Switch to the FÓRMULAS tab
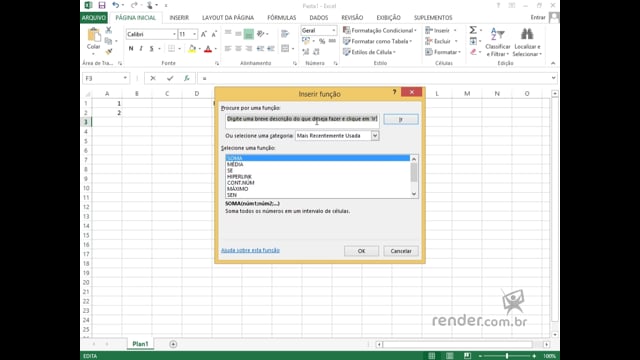Screen dimensions: 640x360 [x=282, y=18]
